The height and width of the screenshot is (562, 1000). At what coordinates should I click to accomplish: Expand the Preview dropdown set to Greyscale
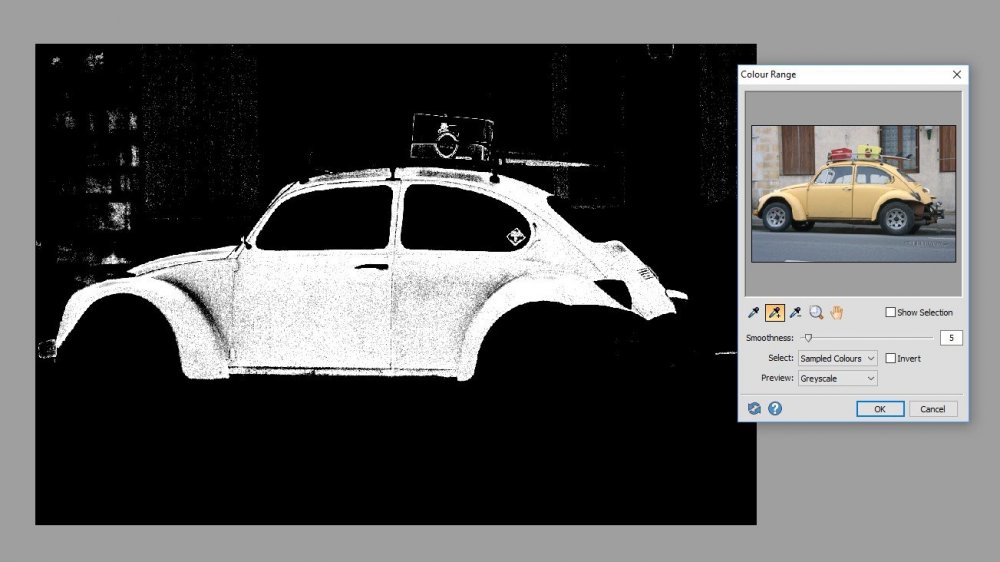tap(837, 379)
